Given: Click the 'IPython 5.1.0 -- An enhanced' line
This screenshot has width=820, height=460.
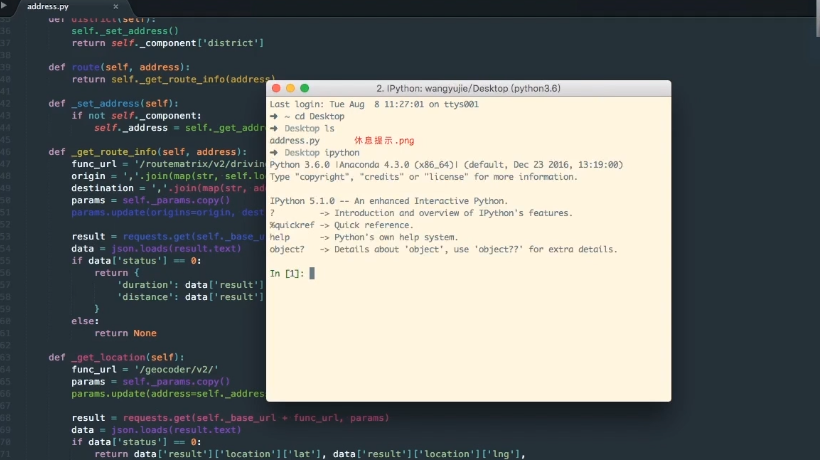Looking at the screenshot, I should [388, 201].
